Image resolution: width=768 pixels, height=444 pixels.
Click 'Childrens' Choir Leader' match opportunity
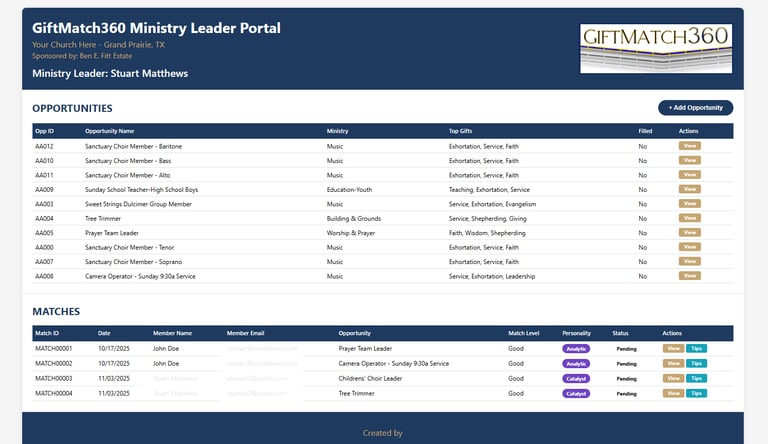click(370, 379)
